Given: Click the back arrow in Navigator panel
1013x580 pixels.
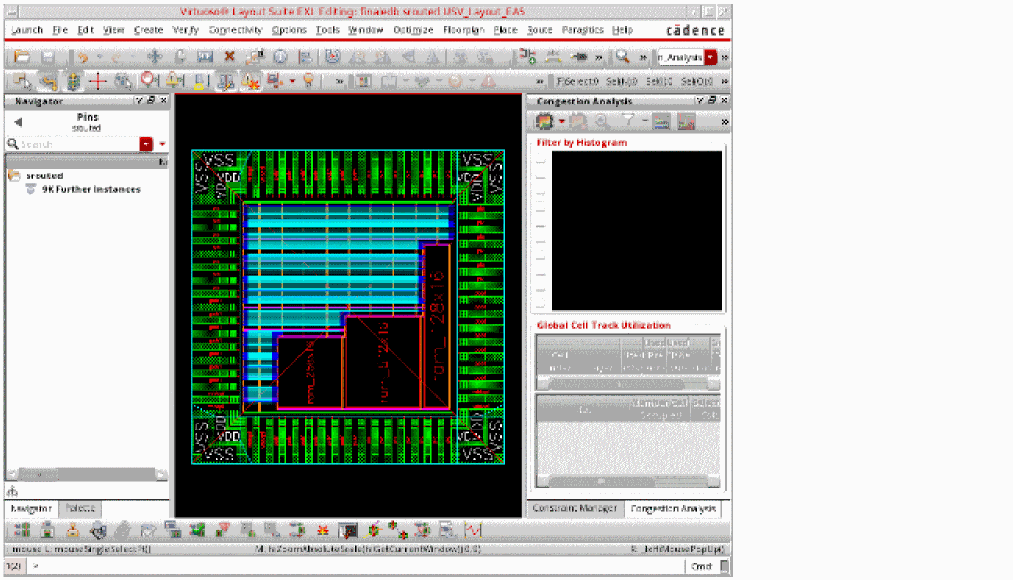Looking at the screenshot, I should pyautogui.click(x=18, y=122).
